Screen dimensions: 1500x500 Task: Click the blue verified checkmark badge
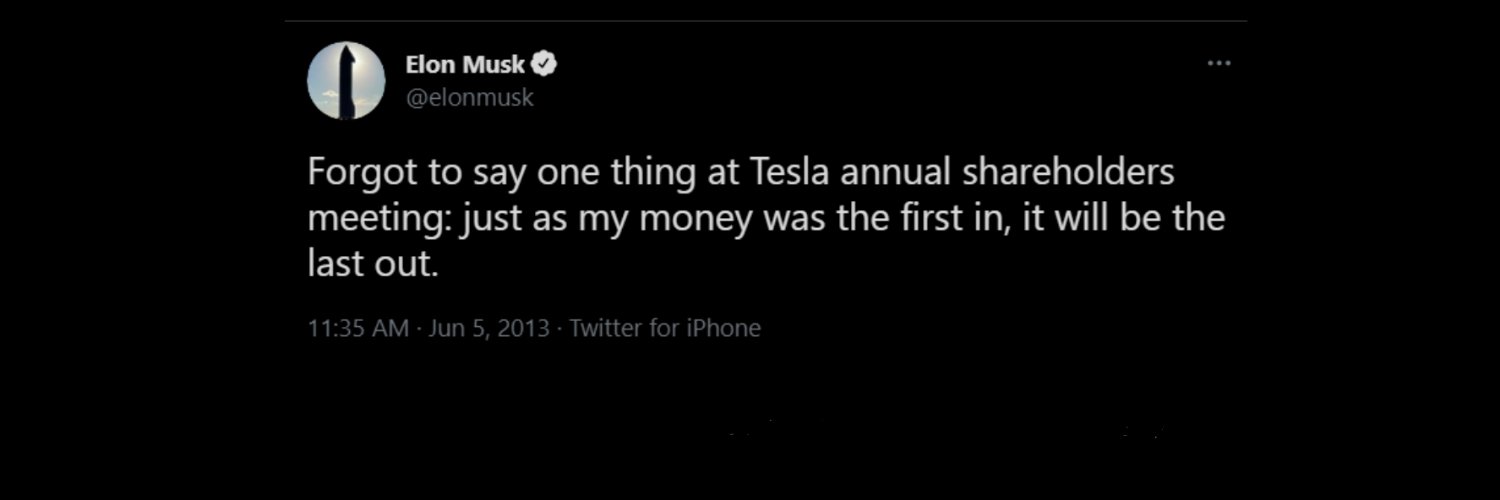[x=544, y=65]
